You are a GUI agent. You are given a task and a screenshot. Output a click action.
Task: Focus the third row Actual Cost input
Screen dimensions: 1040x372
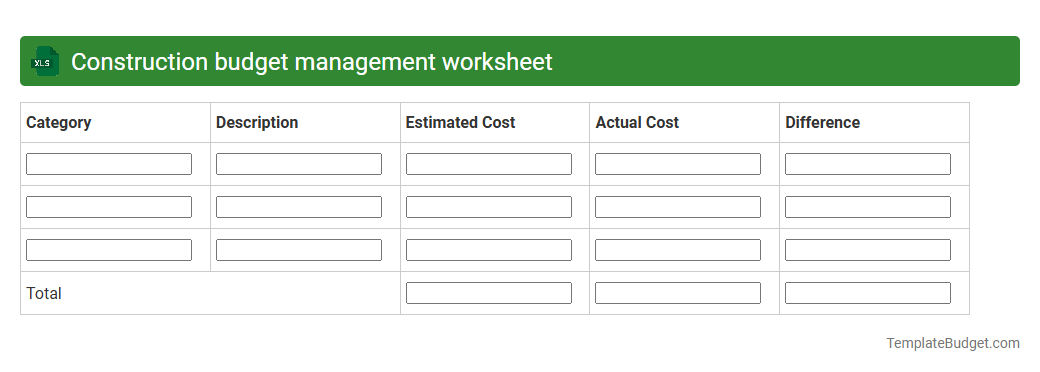[678, 250]
